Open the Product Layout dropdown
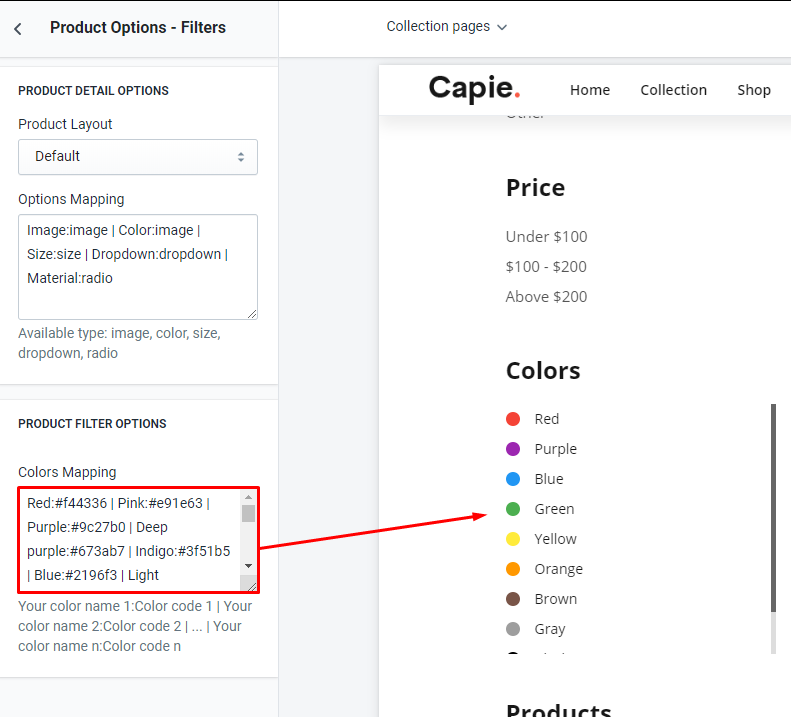The width and height of the screenshot is (791, 717). tap(138, 157)
